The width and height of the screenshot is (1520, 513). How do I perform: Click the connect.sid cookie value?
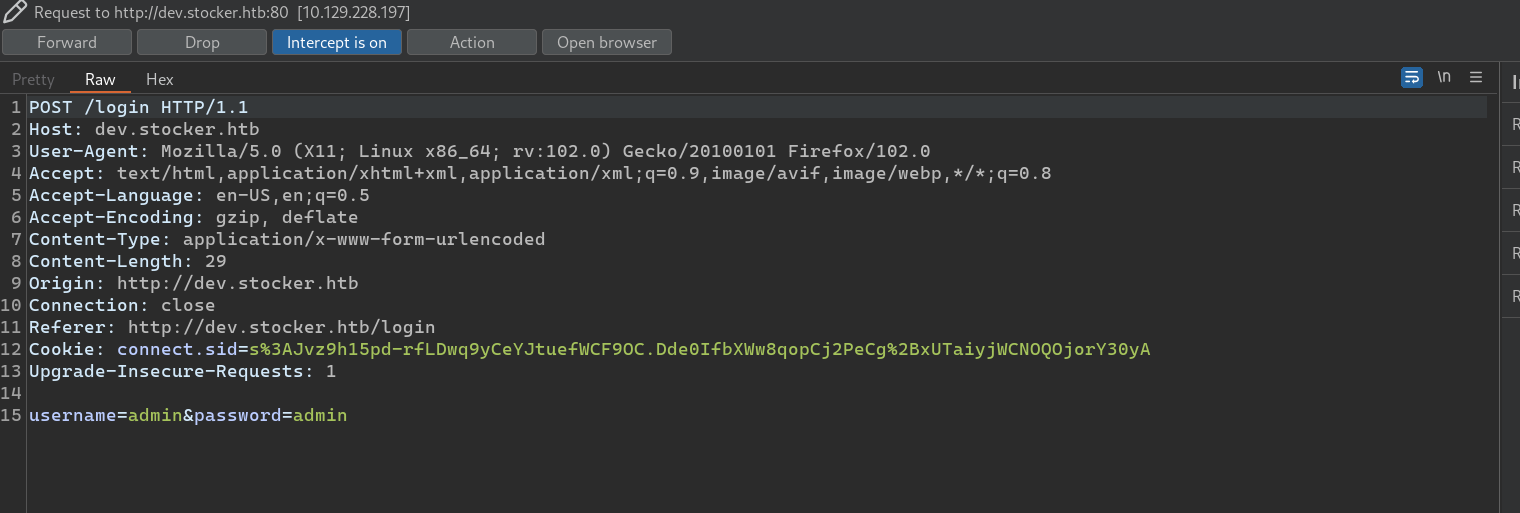pos(699,349)
